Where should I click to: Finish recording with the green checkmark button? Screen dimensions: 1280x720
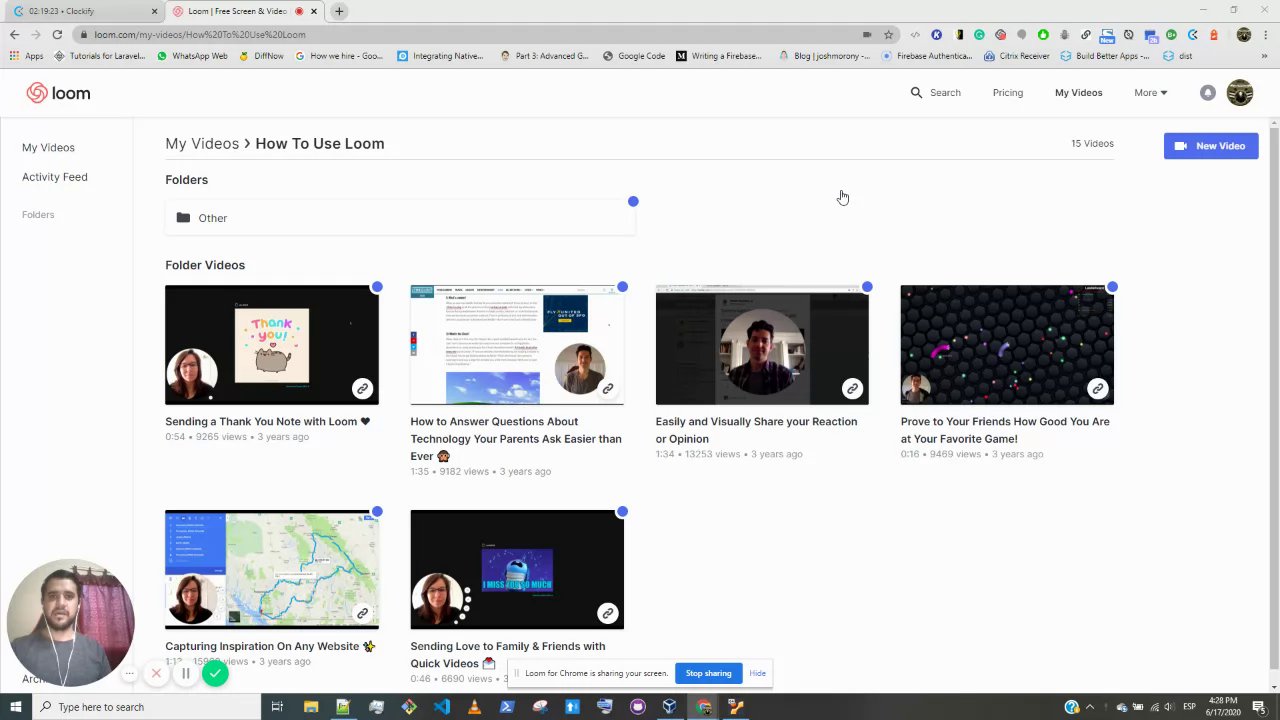coord(215,674)
